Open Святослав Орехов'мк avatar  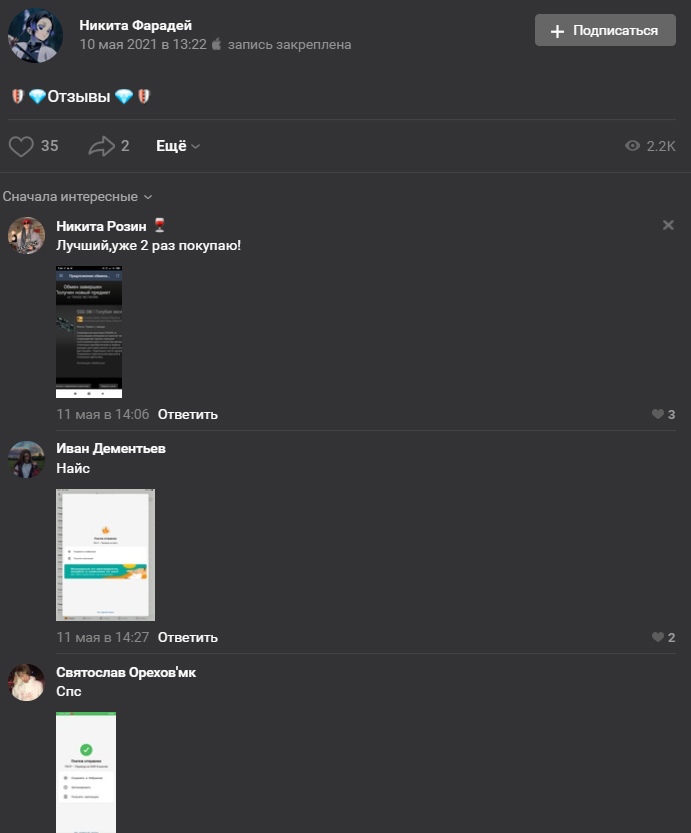tap(26, 682)
